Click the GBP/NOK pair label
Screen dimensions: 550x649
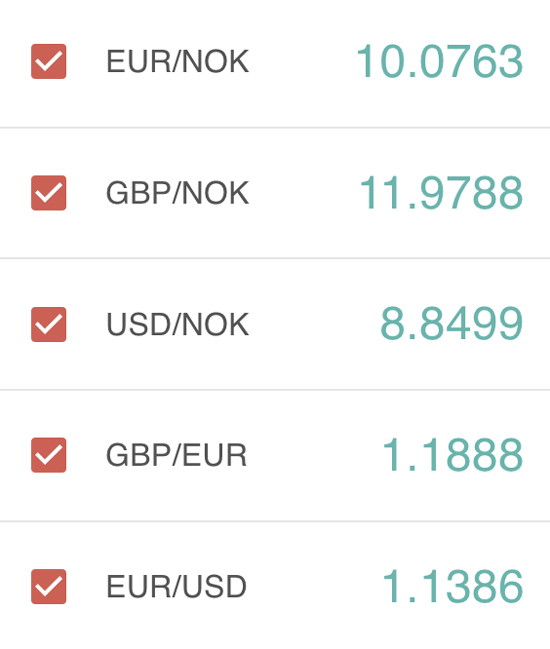click(178, 193)
